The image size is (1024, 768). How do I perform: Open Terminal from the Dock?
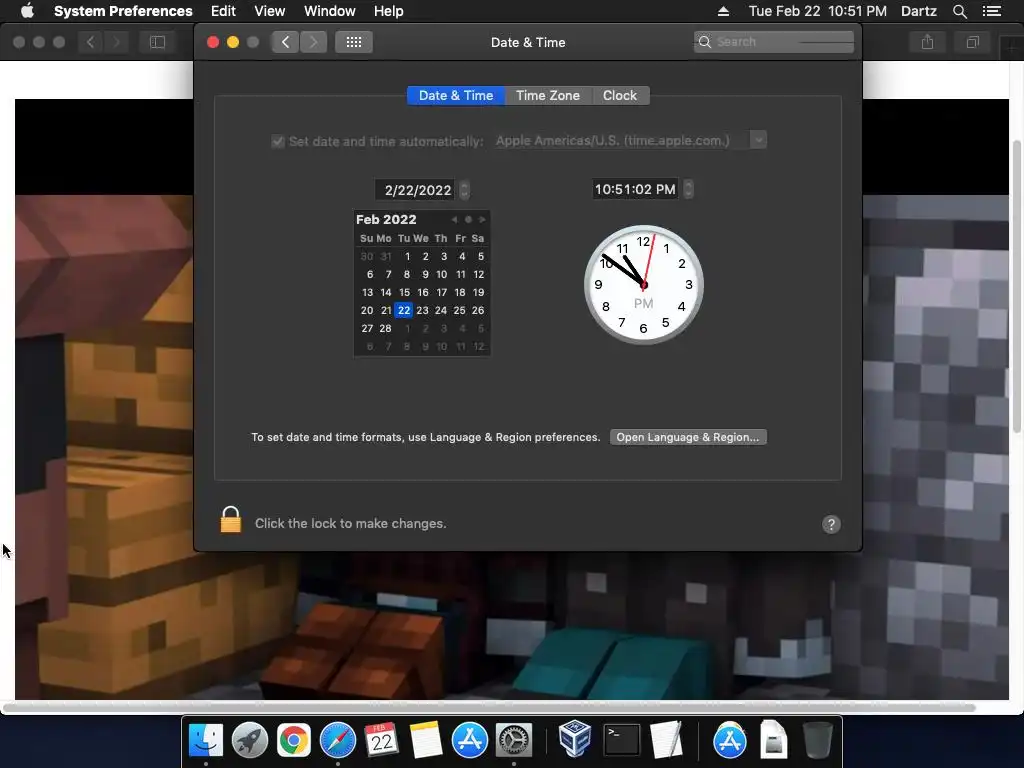[x=621, y=741]
